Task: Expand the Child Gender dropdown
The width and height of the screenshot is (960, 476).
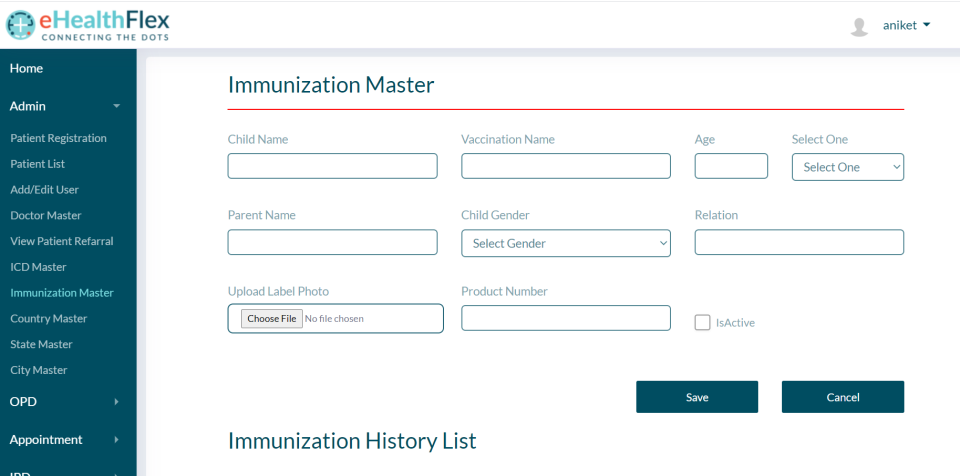Action: (565, 243)
